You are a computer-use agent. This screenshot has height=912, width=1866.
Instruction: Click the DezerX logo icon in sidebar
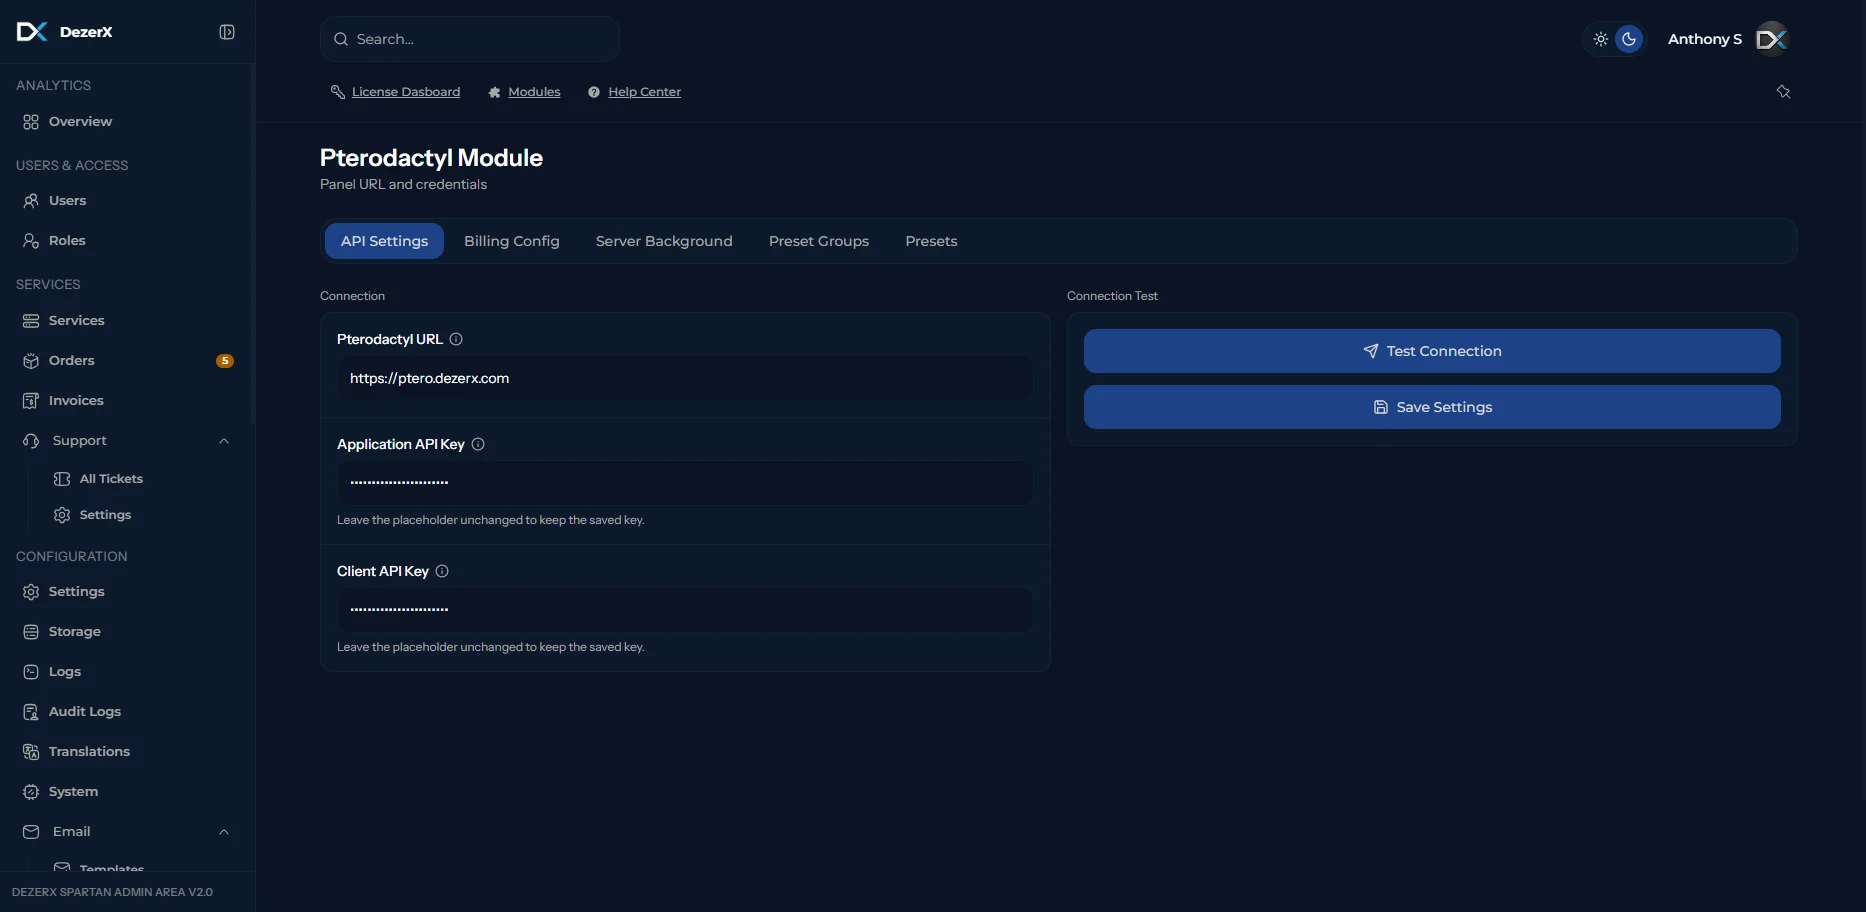32,32
